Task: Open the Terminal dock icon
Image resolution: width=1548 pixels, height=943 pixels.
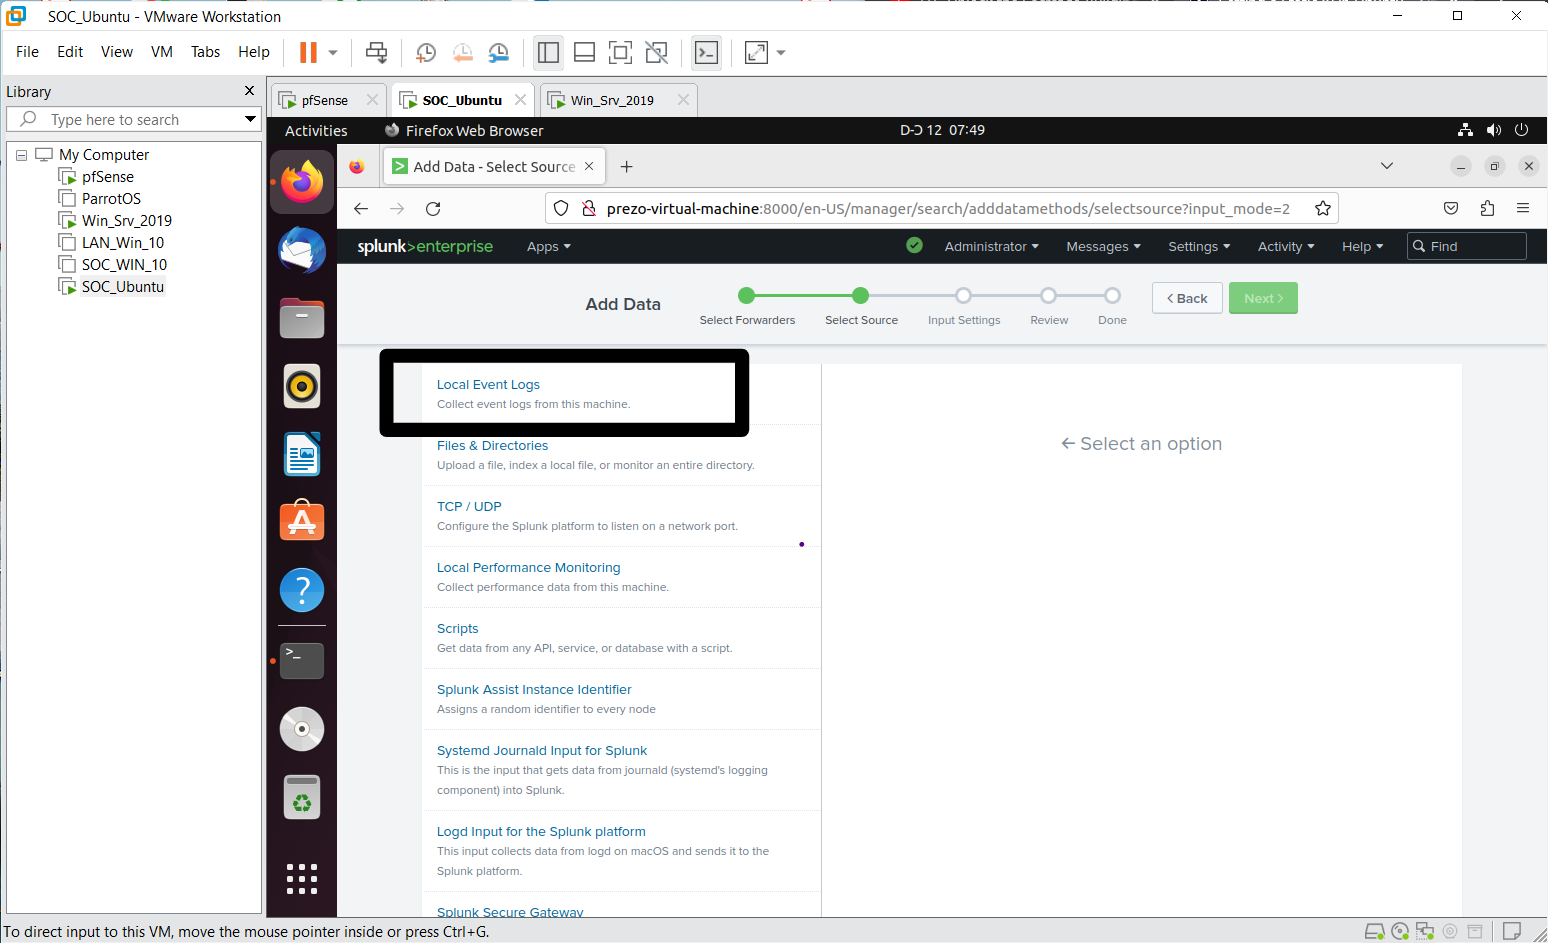Action: (x=302, y=661)
